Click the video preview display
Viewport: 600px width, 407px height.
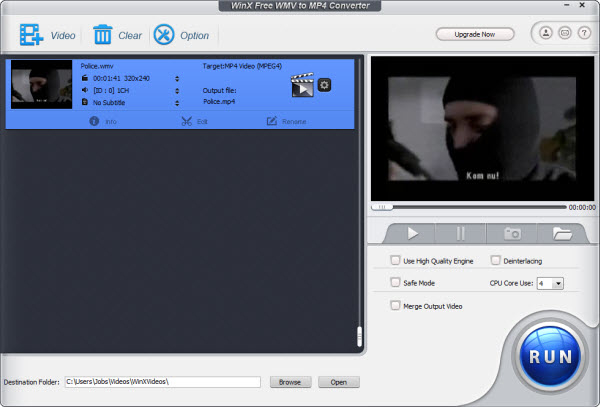click(482, 129)
